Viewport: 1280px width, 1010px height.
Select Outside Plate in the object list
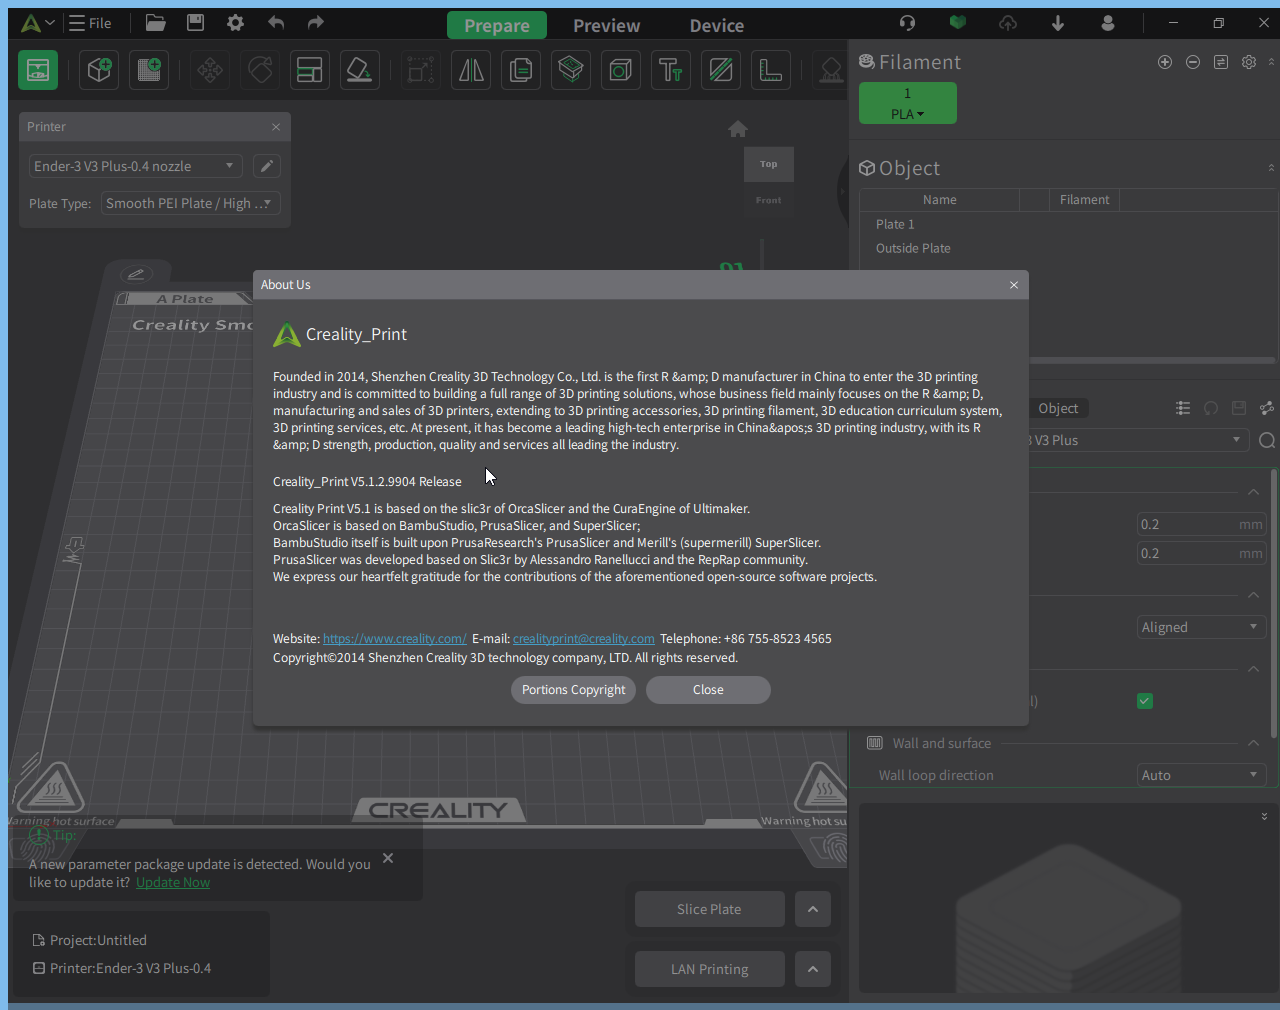pos(913,248)
